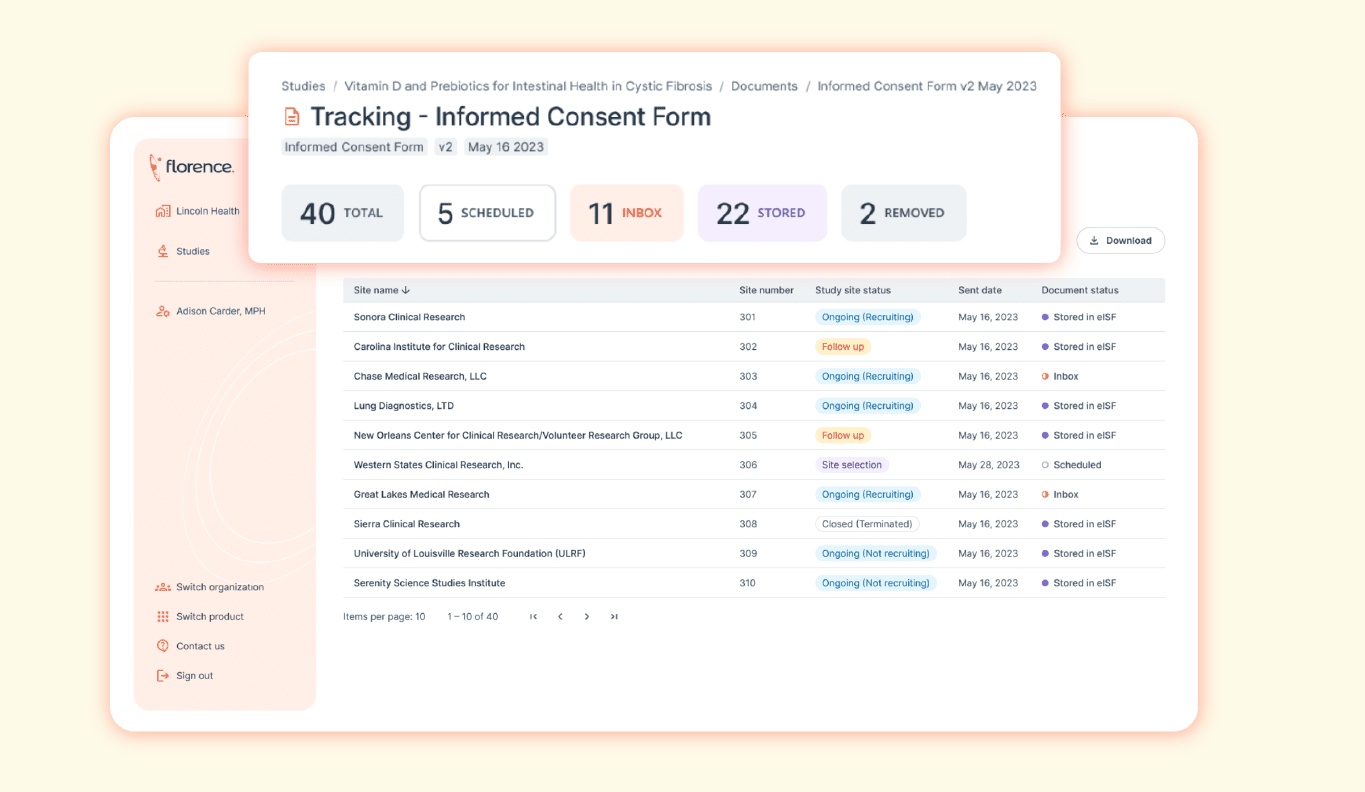Click the document icon beside Tracking title

pos(292,117)
